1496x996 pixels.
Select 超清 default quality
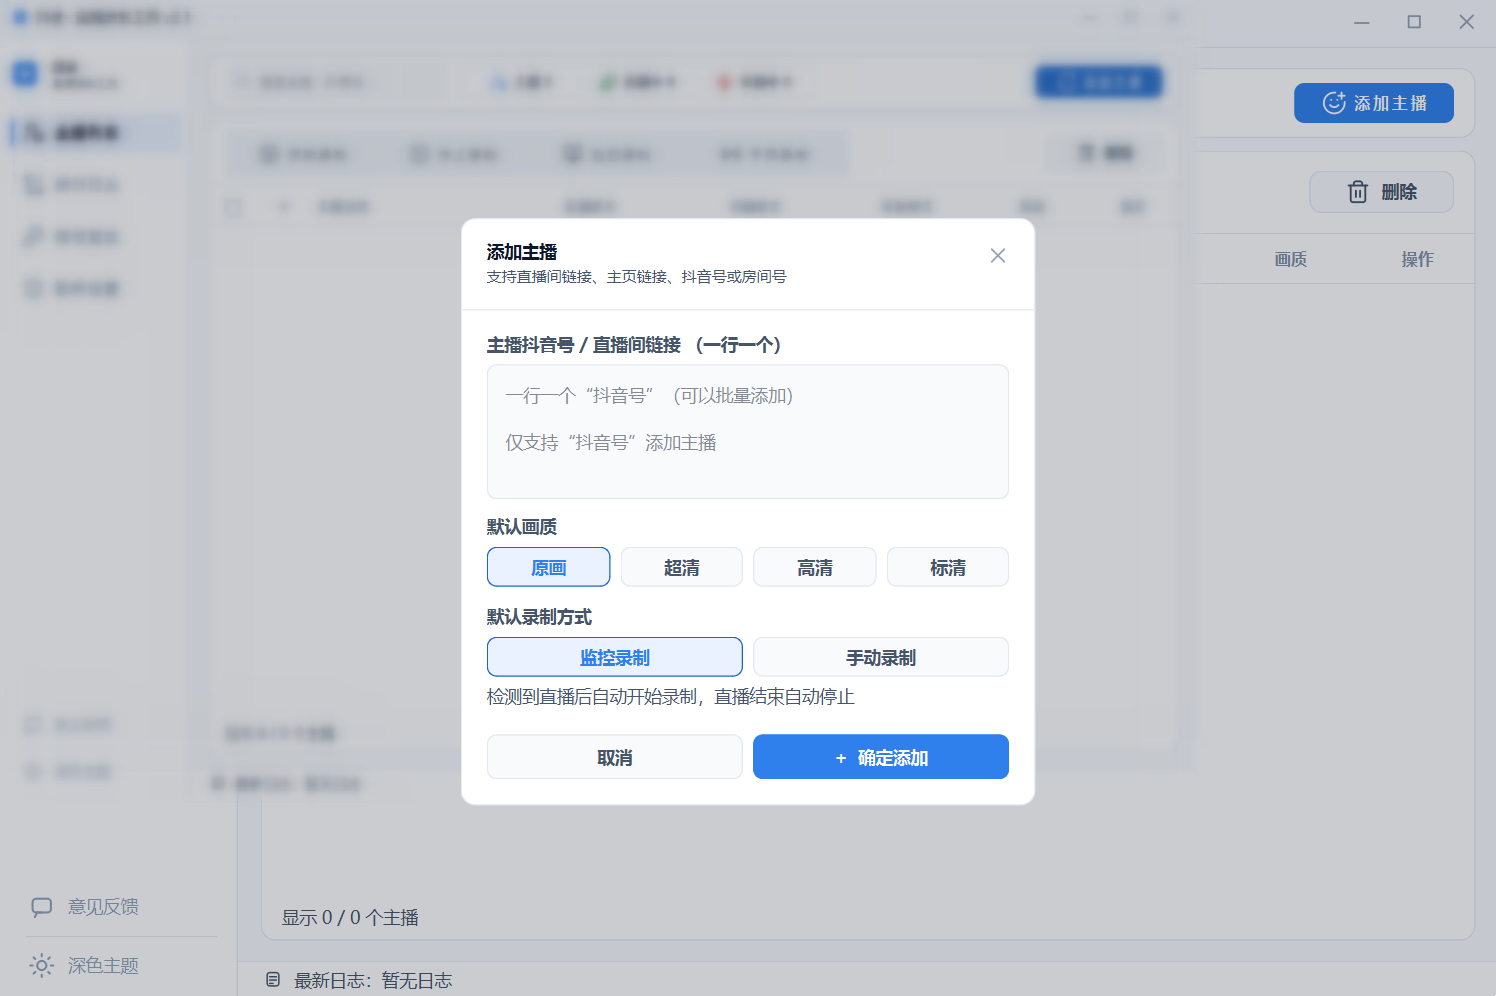click(682, 567)
